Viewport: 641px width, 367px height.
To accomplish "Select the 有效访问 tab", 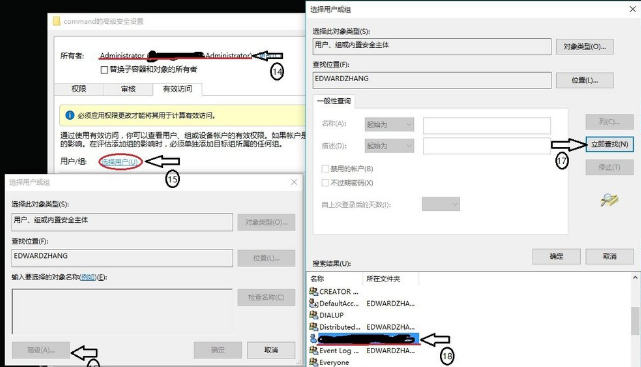I will [177, 89].
